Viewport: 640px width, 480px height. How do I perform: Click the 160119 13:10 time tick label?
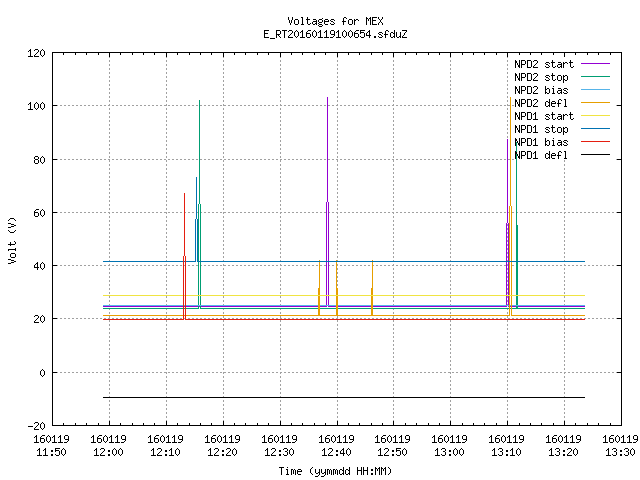coord(507,446)
